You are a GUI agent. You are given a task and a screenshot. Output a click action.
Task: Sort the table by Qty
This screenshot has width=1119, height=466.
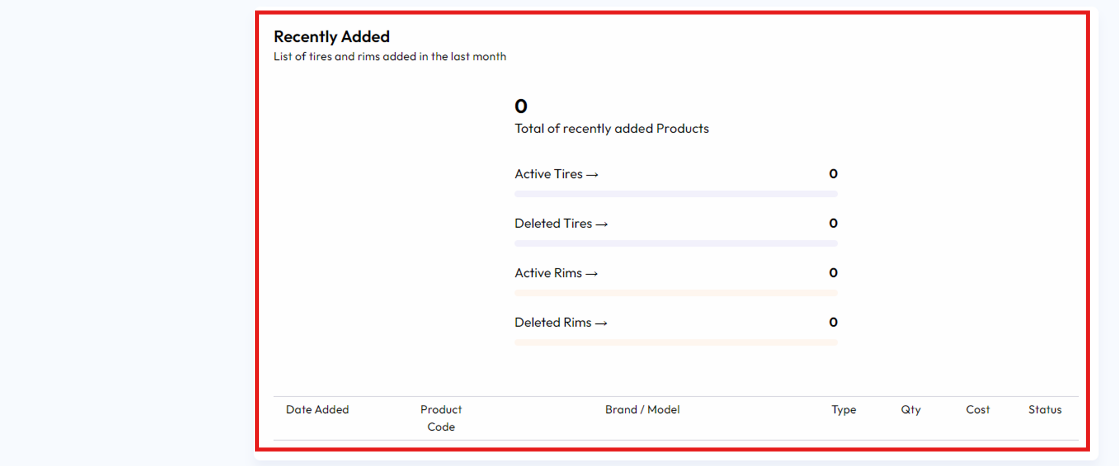click(910, 410)
